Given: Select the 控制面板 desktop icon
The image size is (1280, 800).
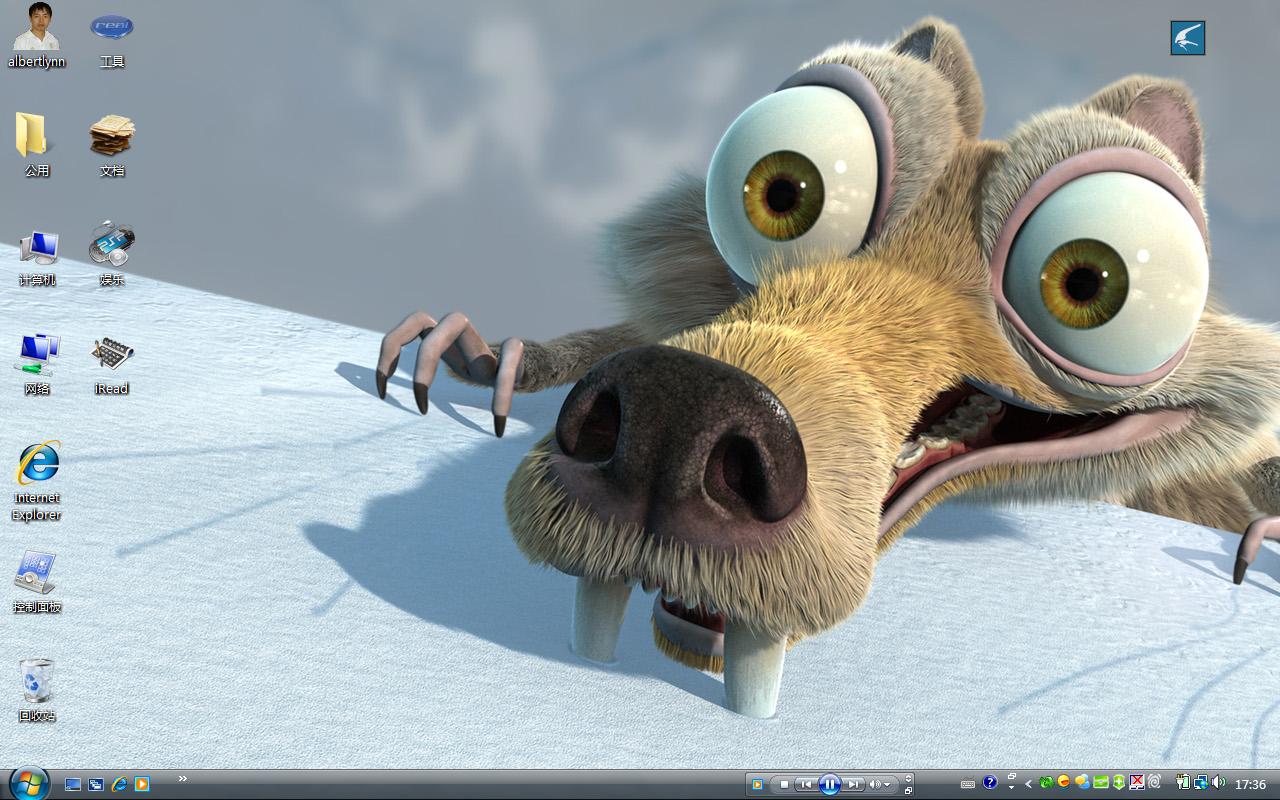Looking at the screenshot, I should 37,582.
